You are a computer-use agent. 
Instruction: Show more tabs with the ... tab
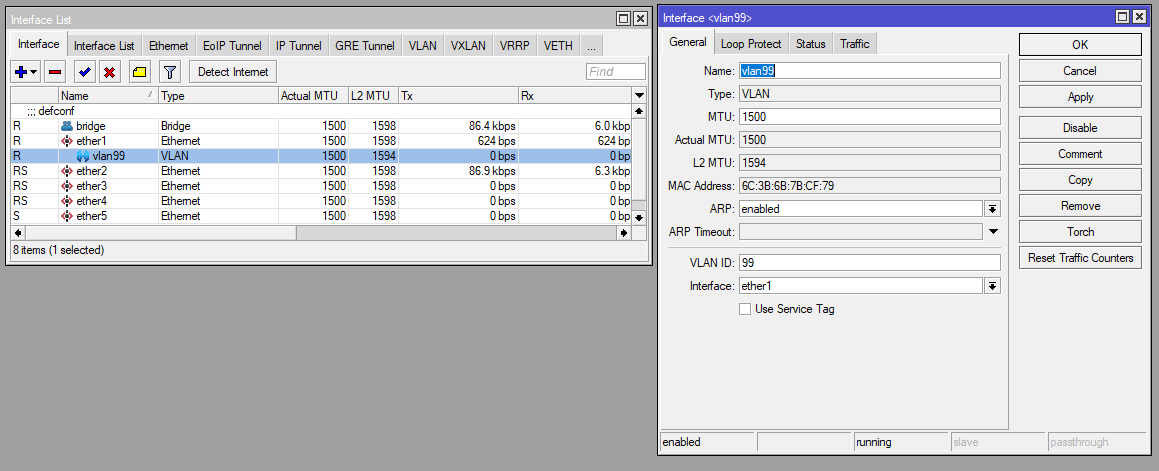pyautogui.click(x=591, y=46)
